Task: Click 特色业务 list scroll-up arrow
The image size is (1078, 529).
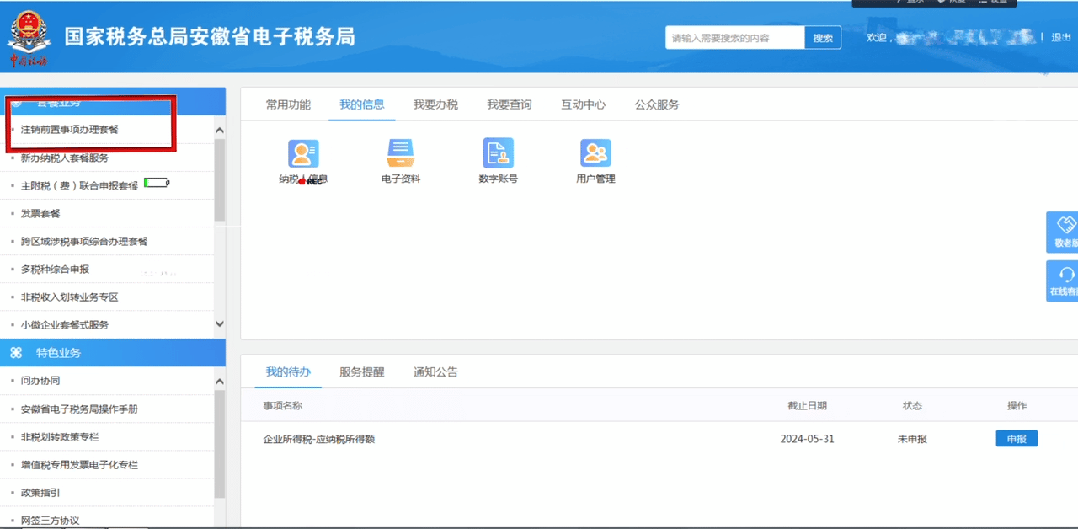Action: [x=220, y=381]
